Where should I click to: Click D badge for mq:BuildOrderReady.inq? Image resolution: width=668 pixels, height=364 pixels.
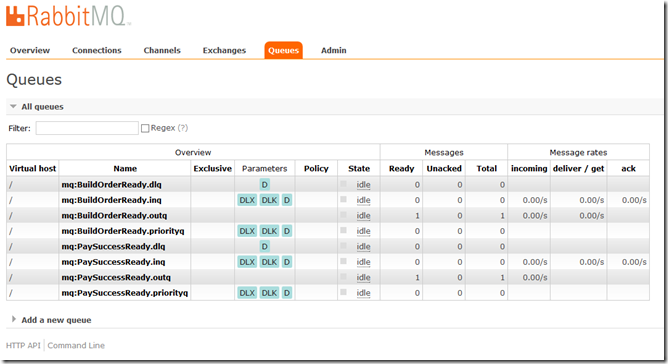(x=287, y=200)
